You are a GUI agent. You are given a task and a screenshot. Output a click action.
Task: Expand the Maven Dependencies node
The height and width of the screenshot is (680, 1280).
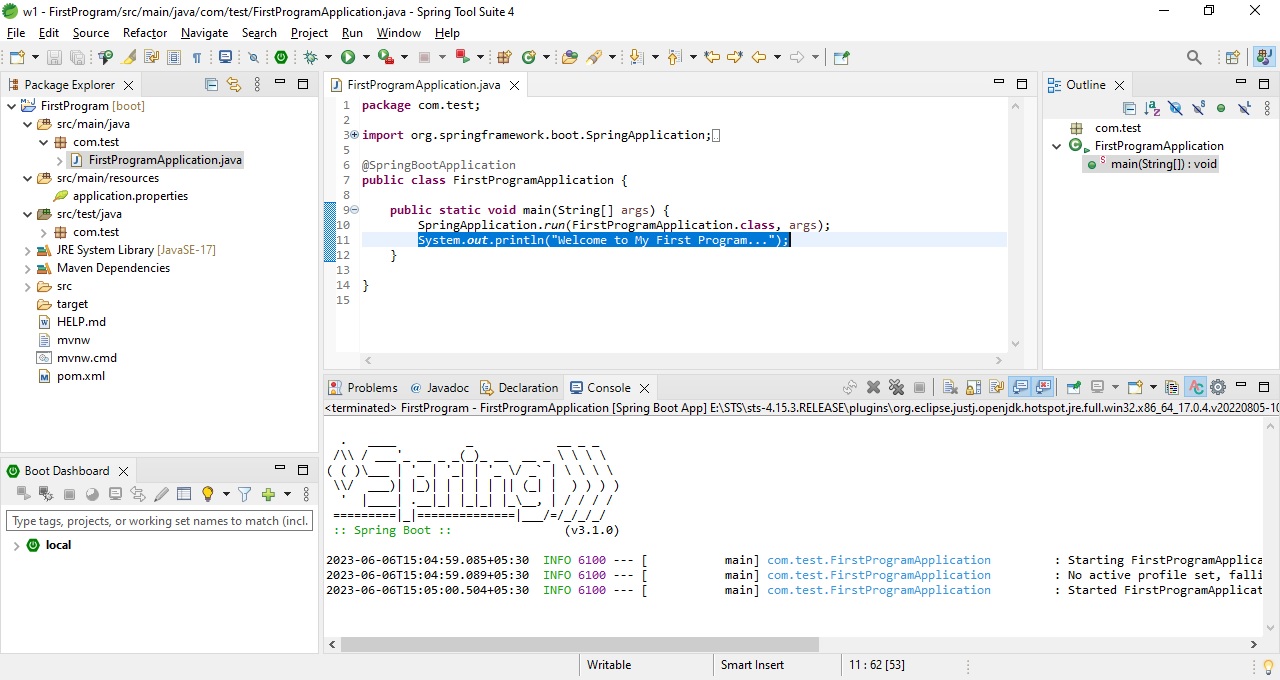click(x=28, y=267)
